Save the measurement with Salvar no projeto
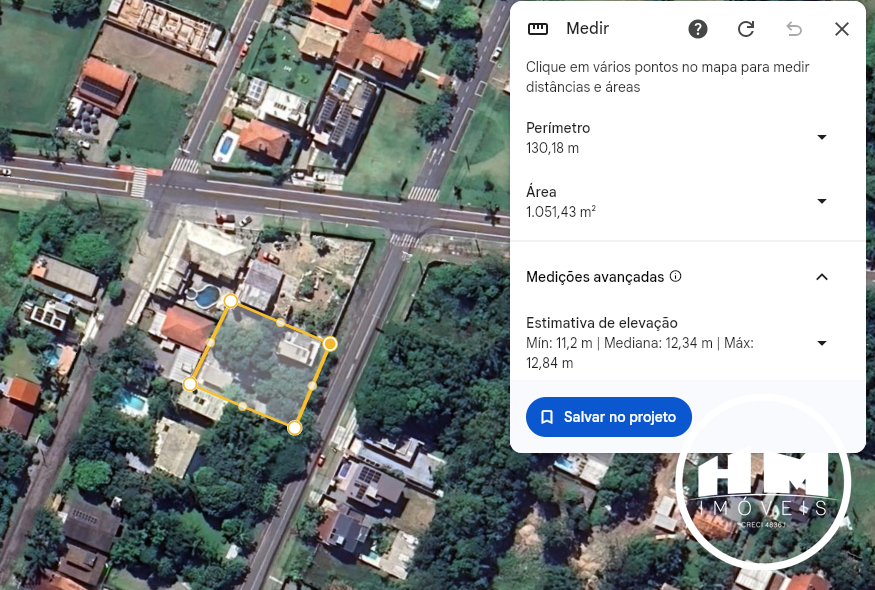 (608, 417)
